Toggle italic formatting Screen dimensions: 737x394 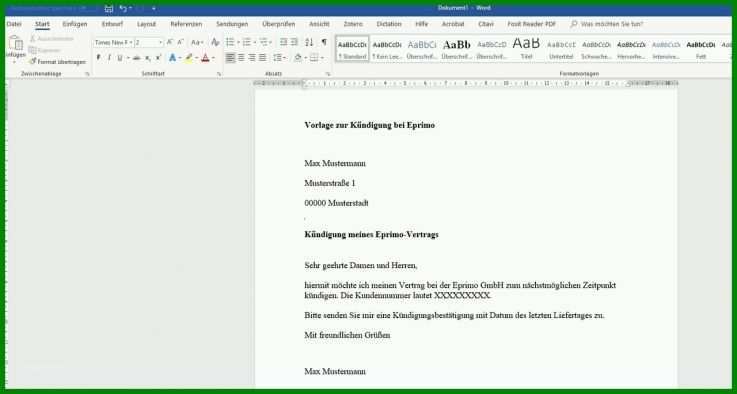tap(109, 58)
